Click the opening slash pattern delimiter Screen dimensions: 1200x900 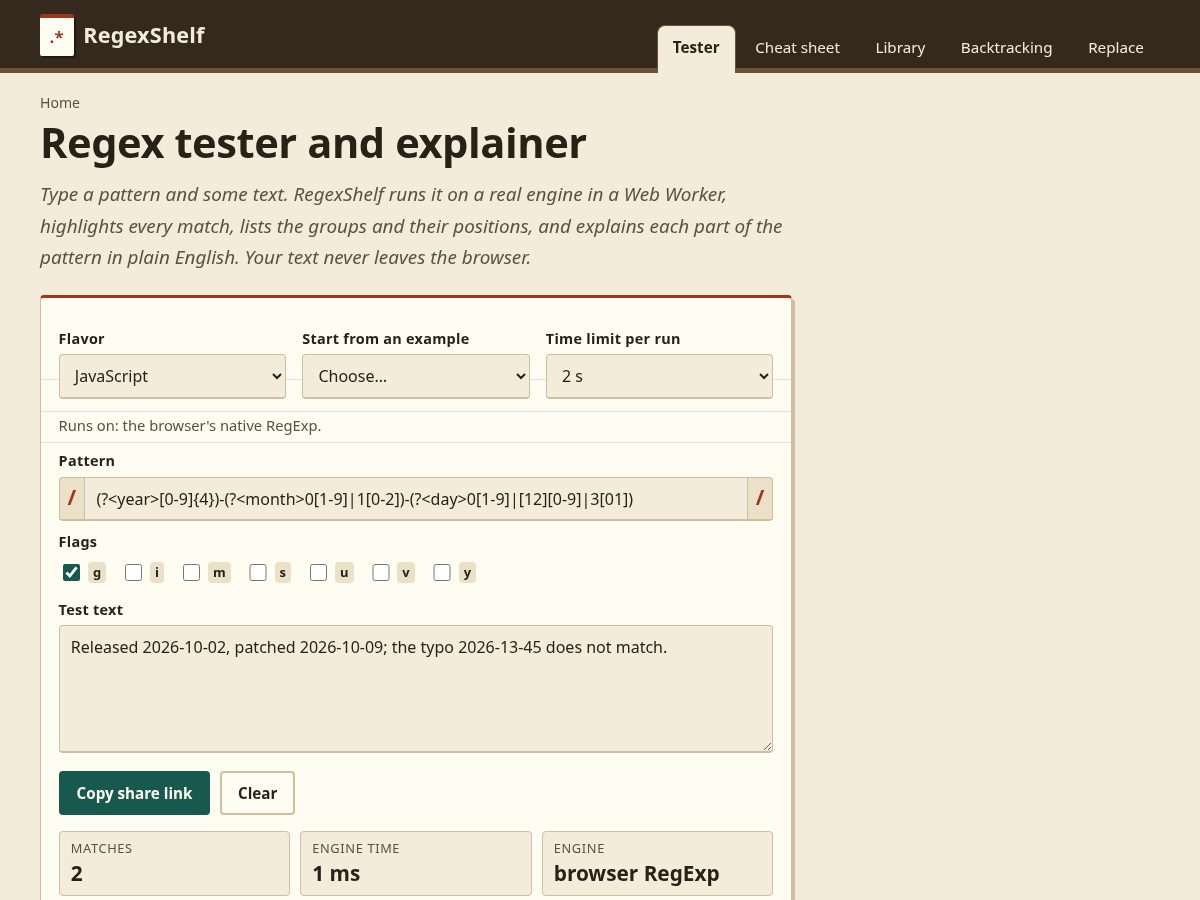click(x=72, y=499)
